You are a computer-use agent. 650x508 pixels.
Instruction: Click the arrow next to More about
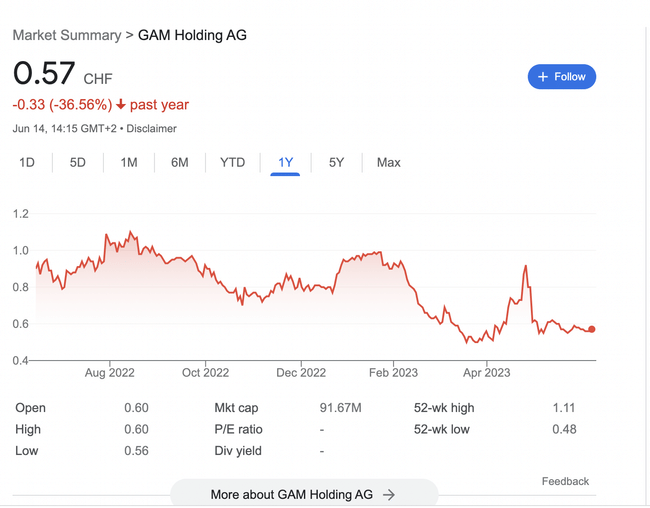389,494
